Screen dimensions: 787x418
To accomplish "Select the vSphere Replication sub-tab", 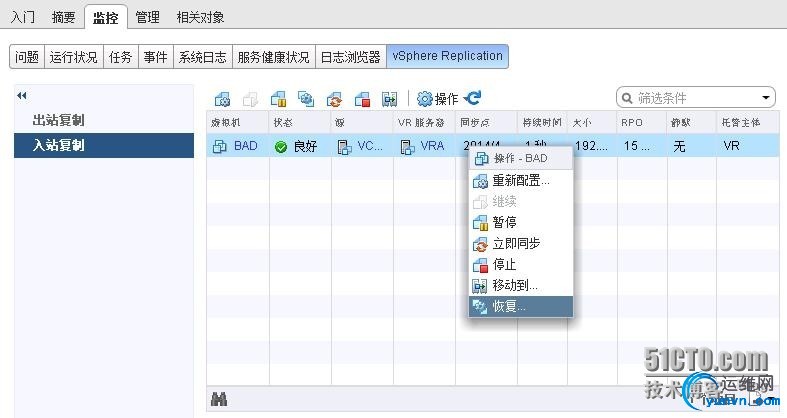I will (x=447, y=56).
